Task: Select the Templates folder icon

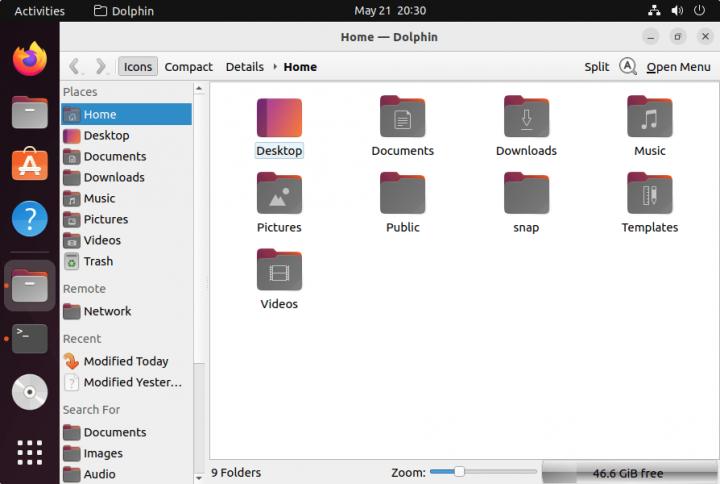Action: click(x=649, y=194)
